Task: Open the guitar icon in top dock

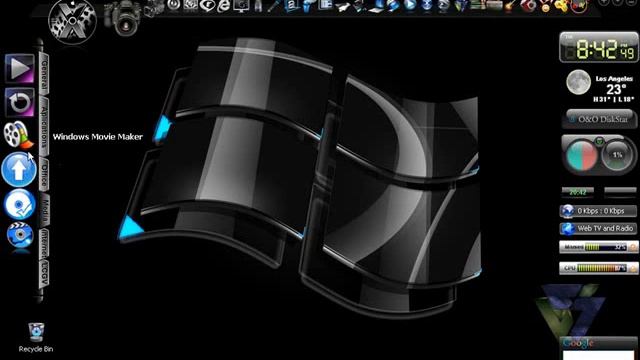Action: tap(509, 6)
